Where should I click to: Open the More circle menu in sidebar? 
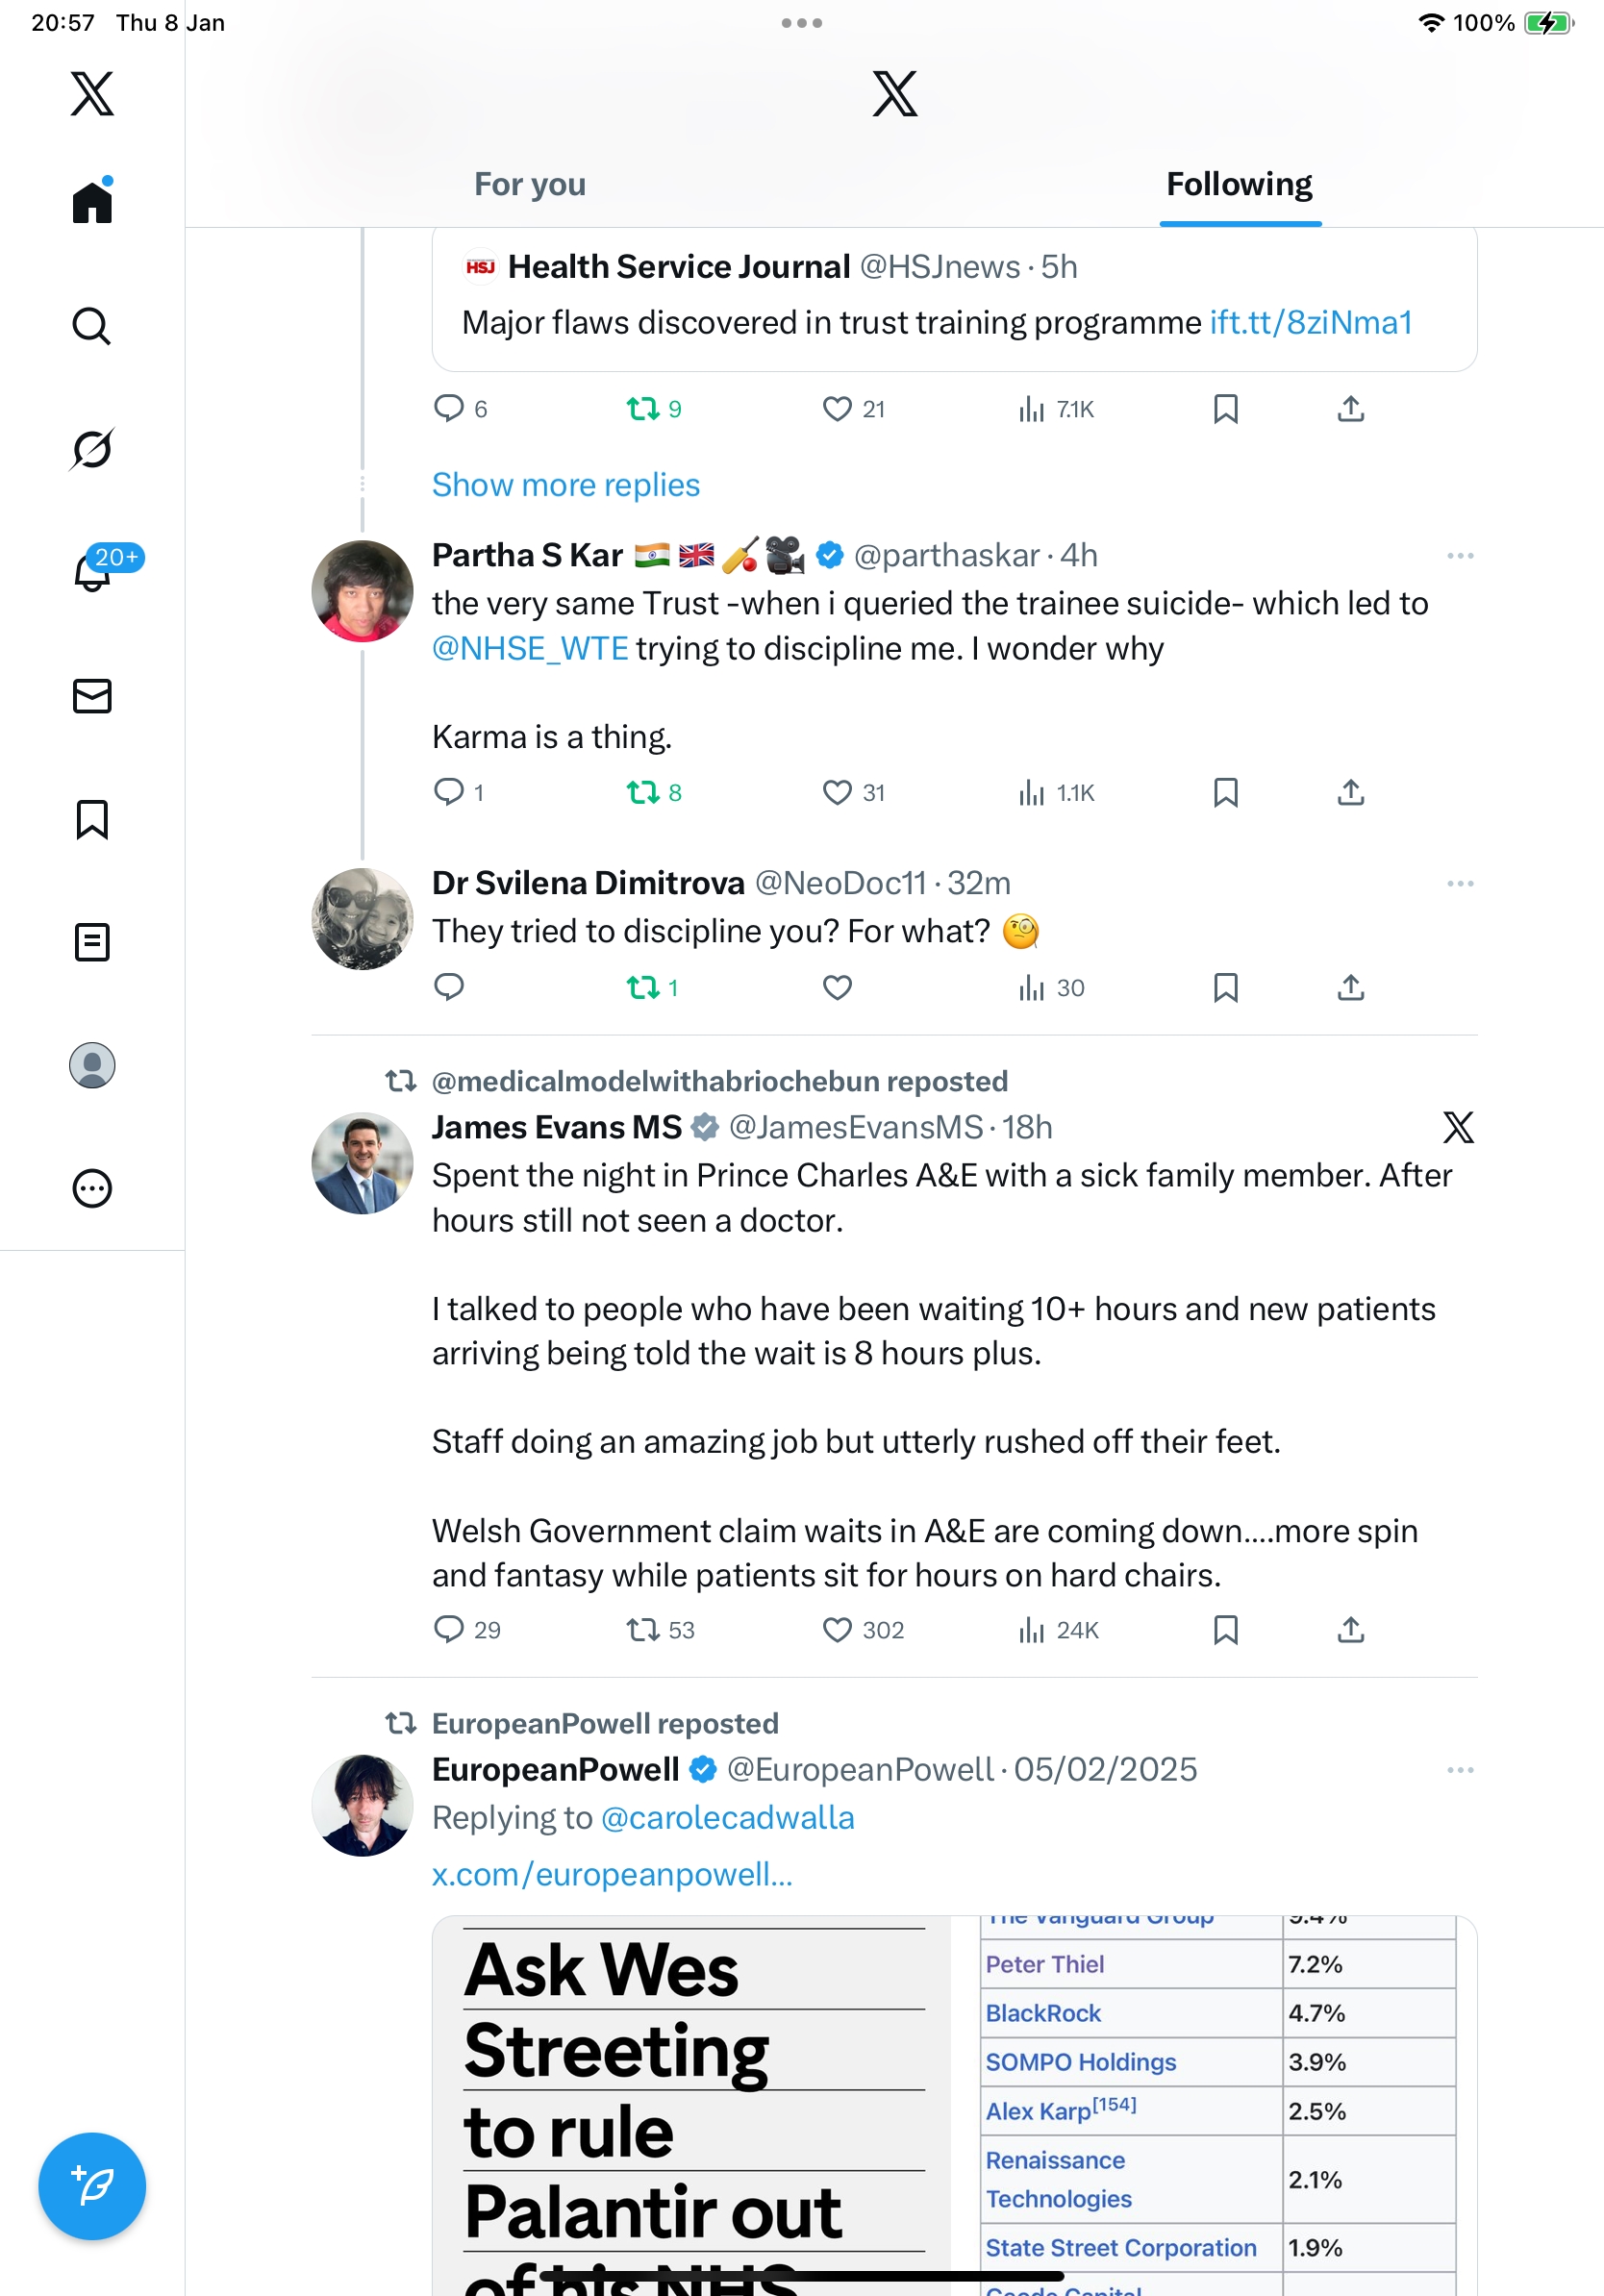[x=91, y=1189]
